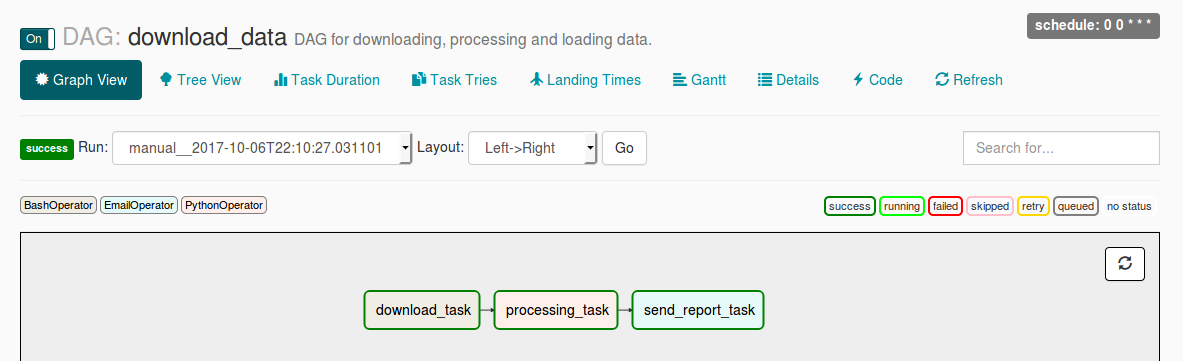Click the schedule 0 0 * * * badge
Viewport: 1183px width, 361px height.
pos(1093,25)
